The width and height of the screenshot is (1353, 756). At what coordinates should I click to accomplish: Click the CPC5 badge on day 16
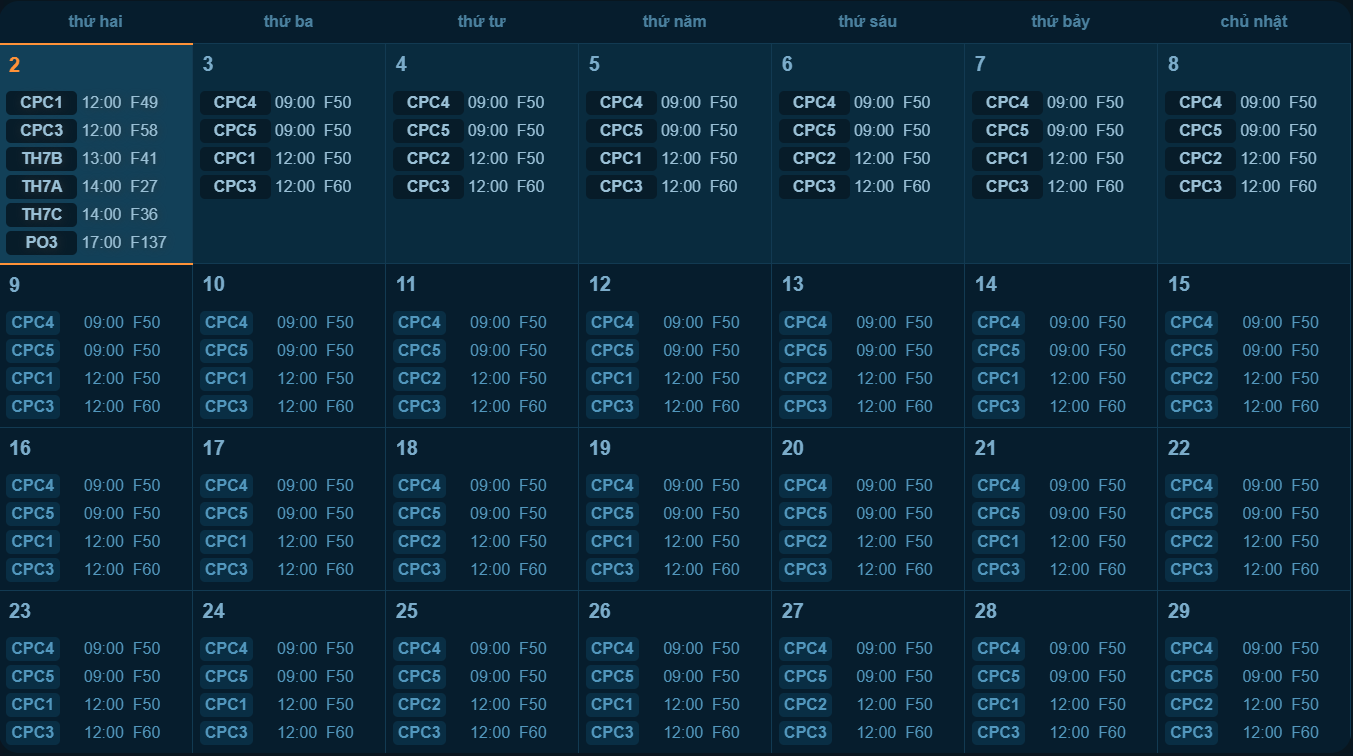click(33, 513)
